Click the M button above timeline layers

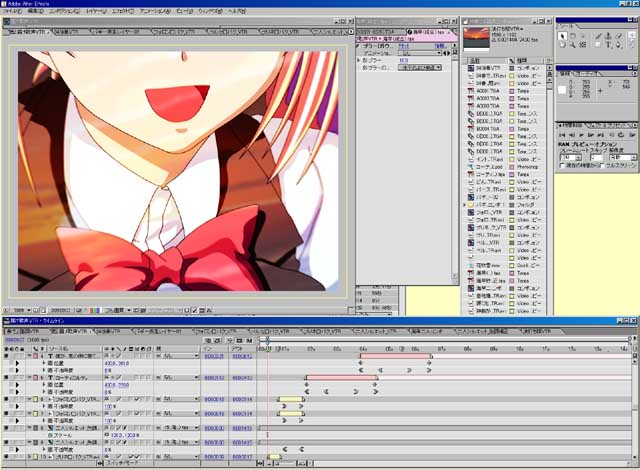[249, 340]
